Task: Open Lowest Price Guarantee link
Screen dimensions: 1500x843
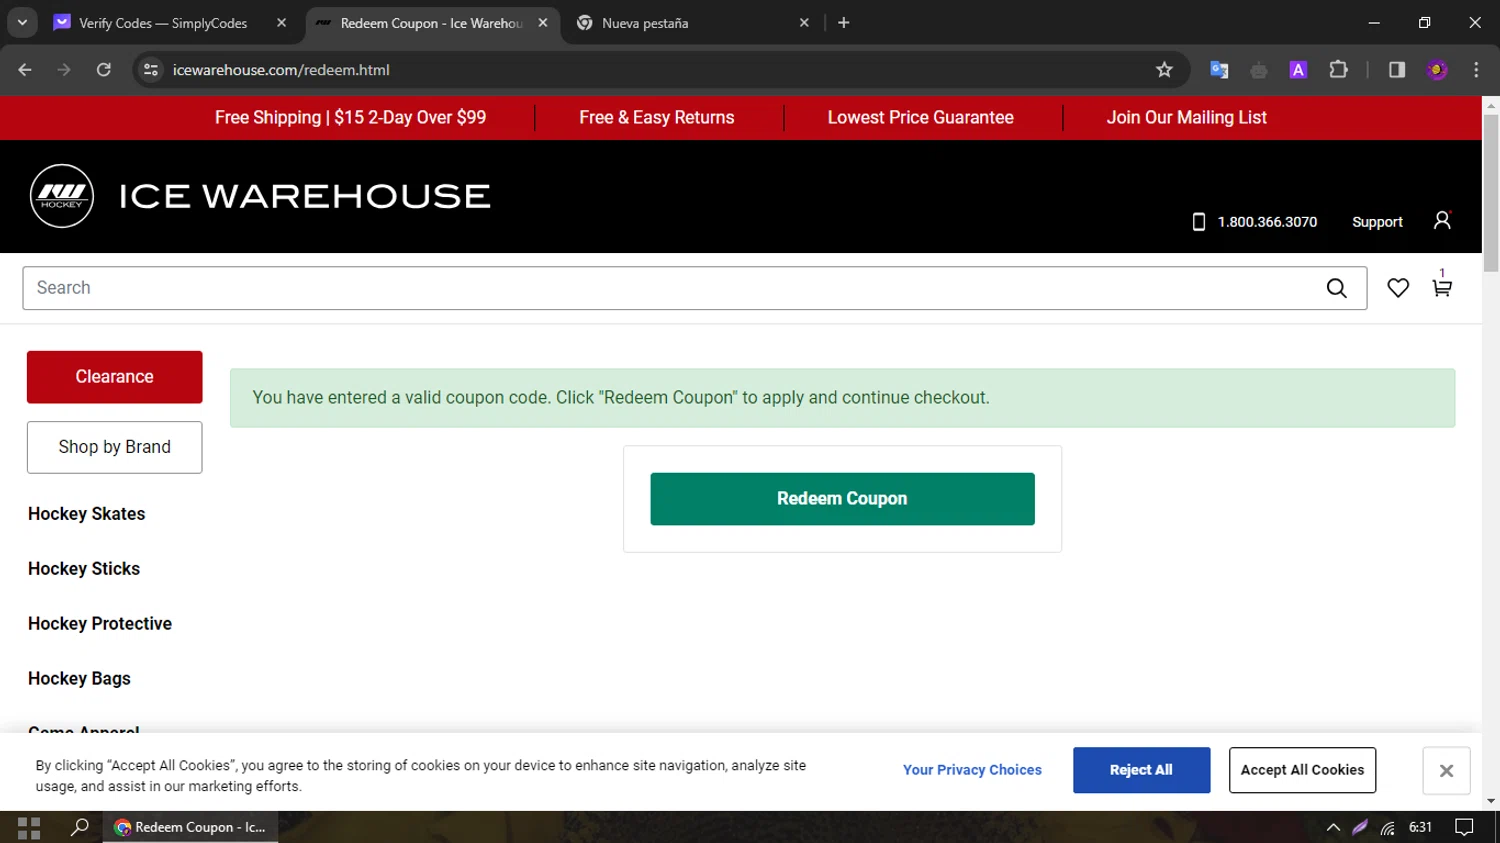Action: click(x=920, y=117)
